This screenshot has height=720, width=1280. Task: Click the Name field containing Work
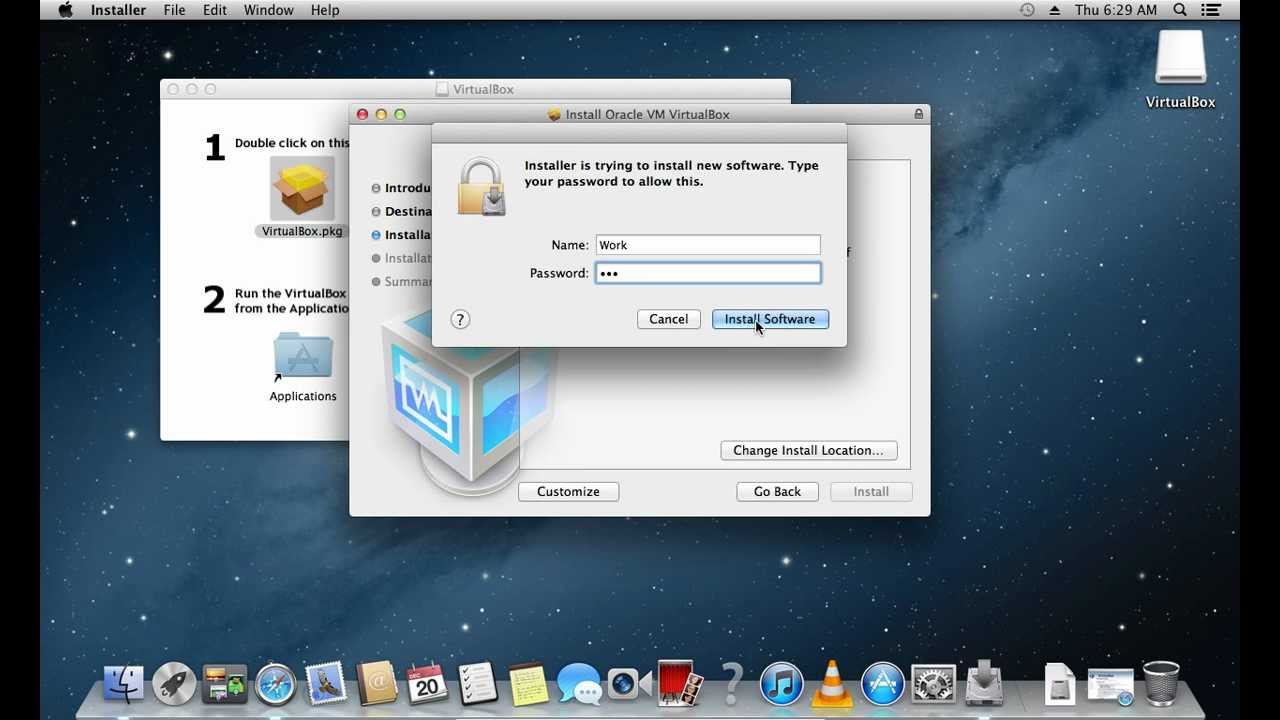pyautogui.click(x=708, y=245)
